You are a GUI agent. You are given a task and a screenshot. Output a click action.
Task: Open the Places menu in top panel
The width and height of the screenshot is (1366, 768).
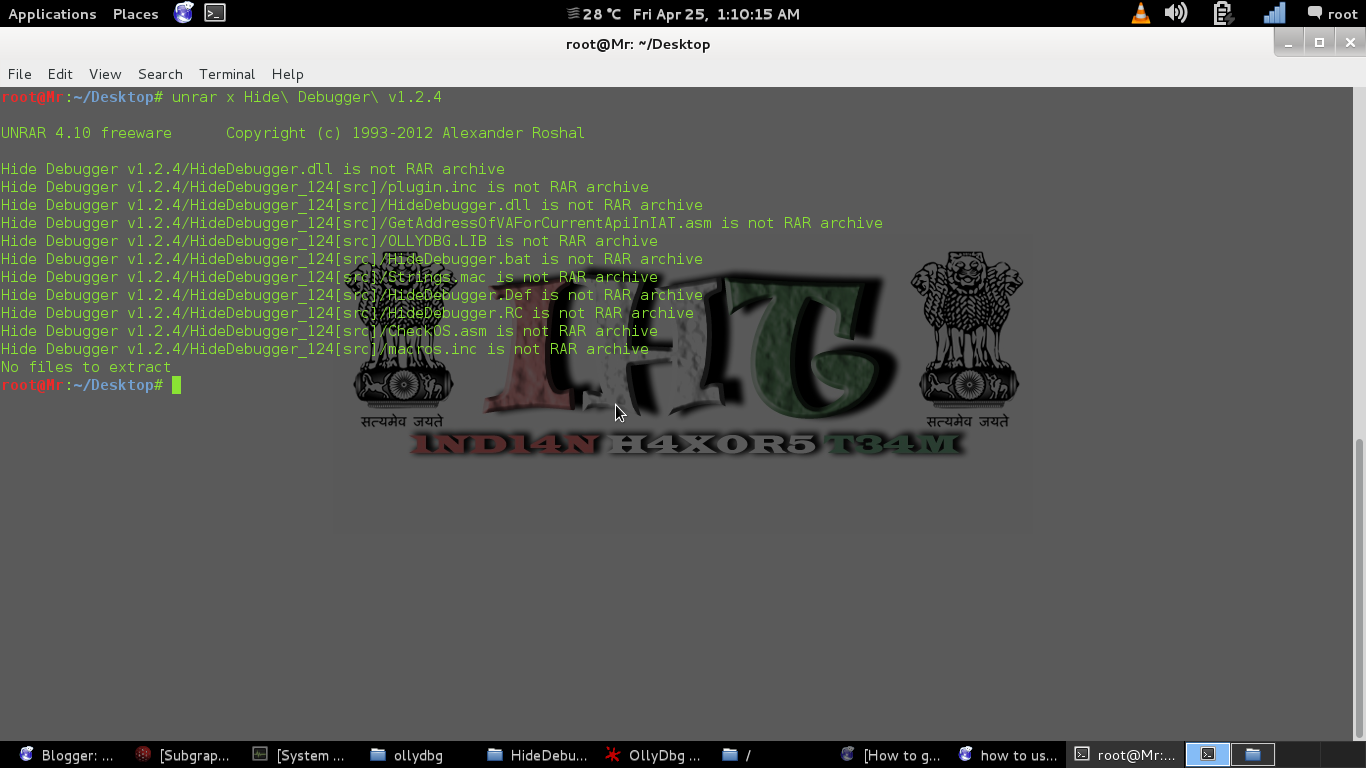(x=135, y=14)
